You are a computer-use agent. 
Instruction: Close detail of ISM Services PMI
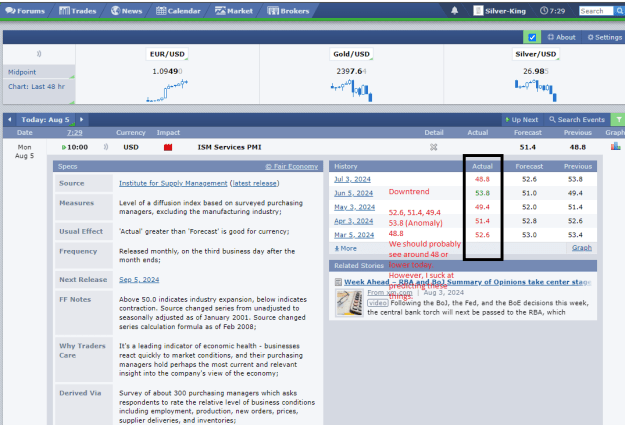434,147
